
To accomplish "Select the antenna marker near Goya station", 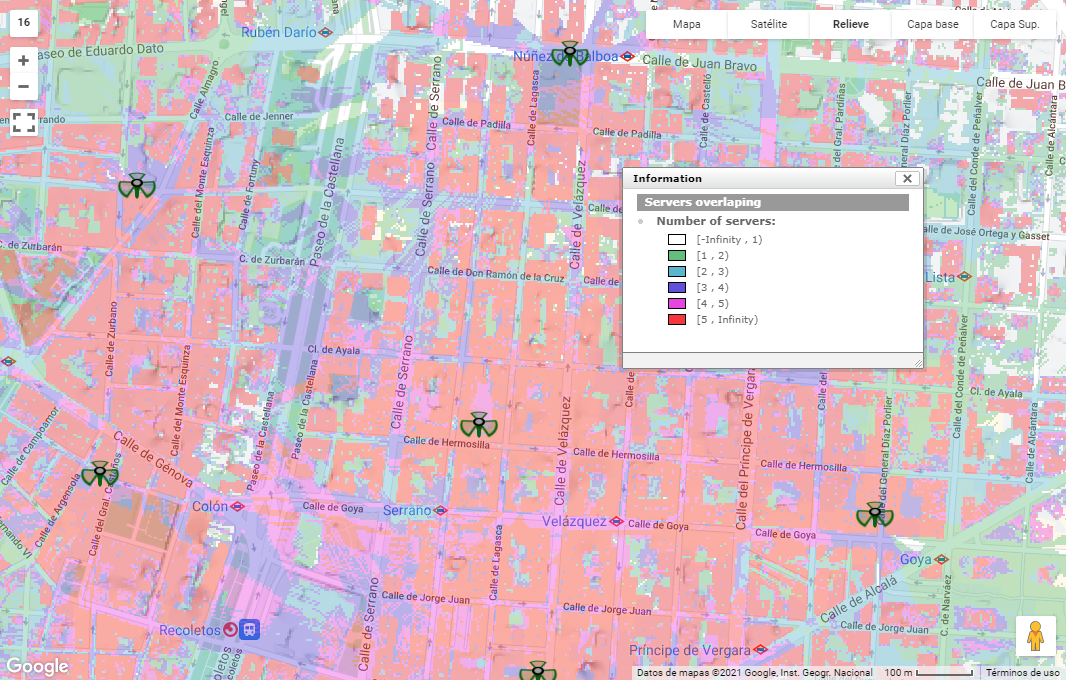I will click(875, 515).
